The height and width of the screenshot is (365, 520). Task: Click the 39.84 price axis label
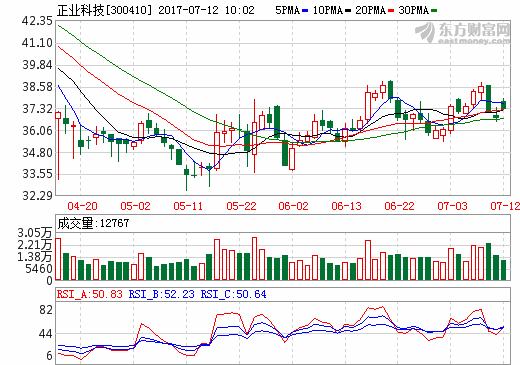pyautogui.click(x=37, y=65)
